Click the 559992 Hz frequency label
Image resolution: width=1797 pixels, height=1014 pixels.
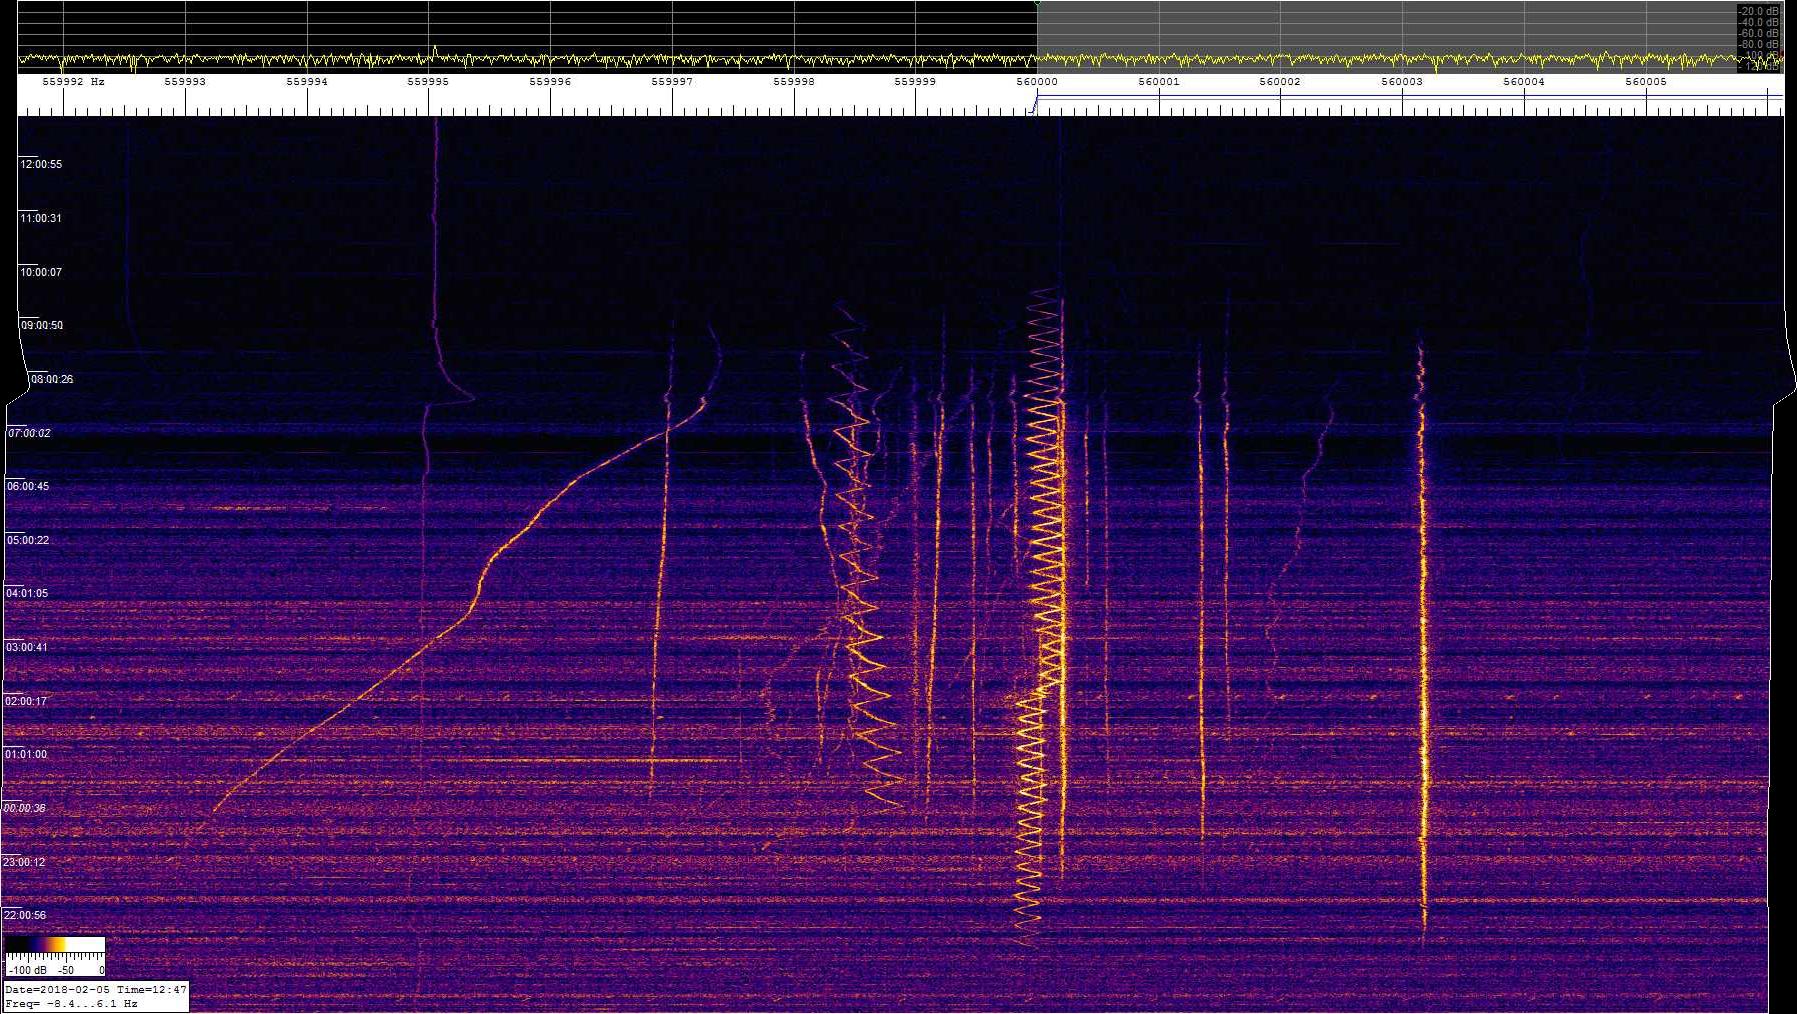click(x=73, y=82)
